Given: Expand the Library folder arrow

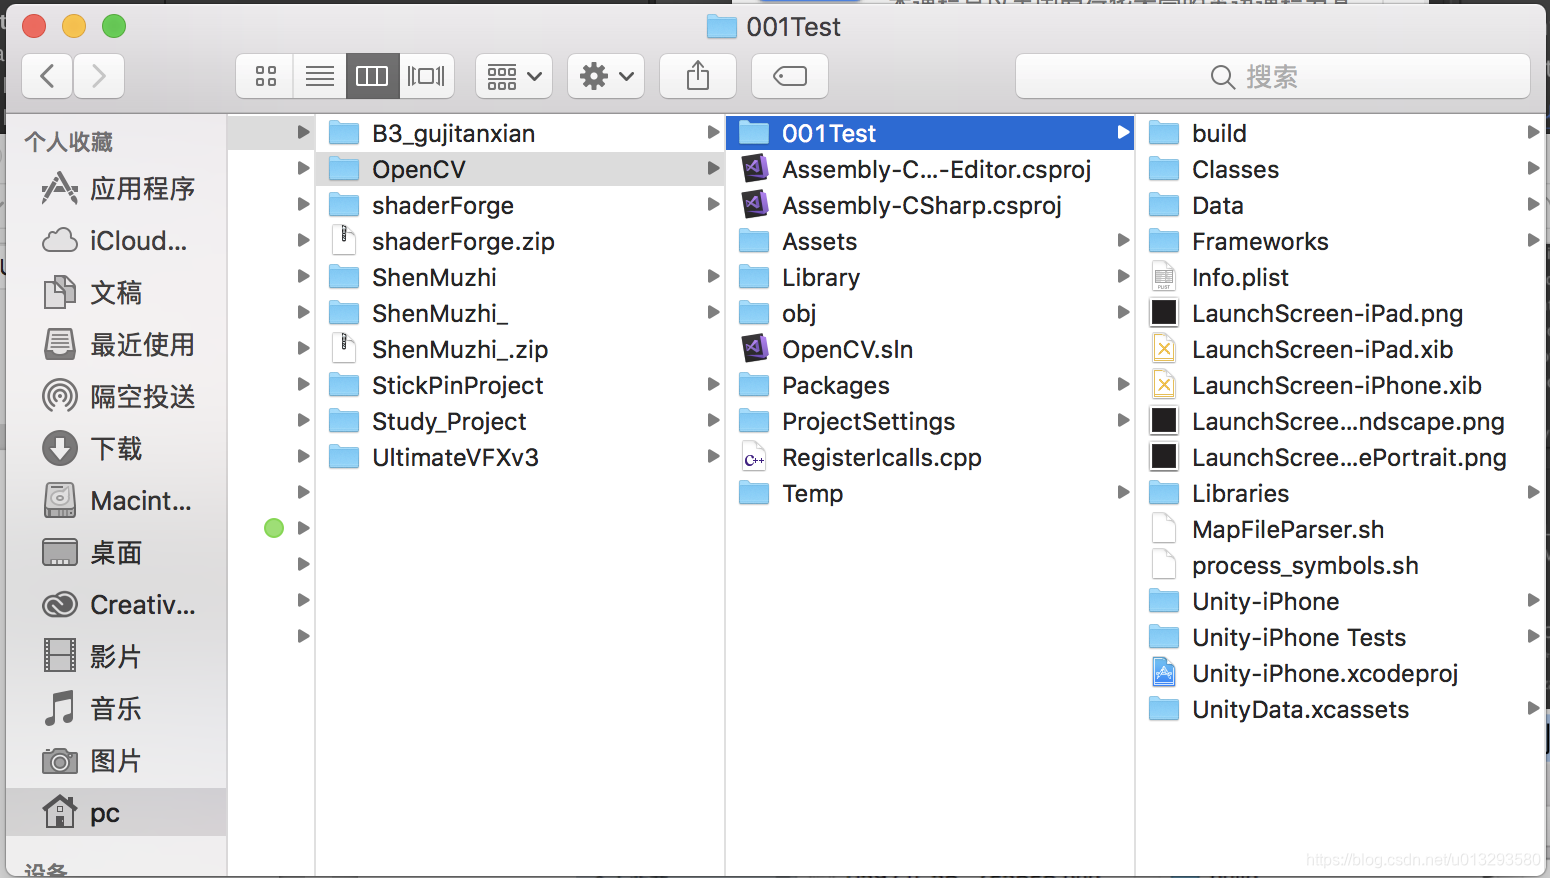Looking at the screenshot, I should pyautogui.click(x=1123, y=277).
